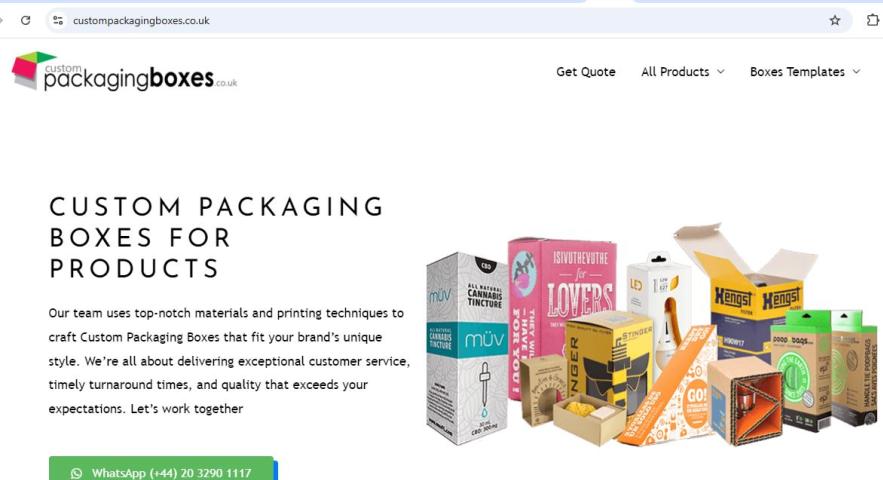This screenshot has width=883, height=480.
Task: Click the Custom Packaging Boxes for Products heading
Action: (217, 238)
